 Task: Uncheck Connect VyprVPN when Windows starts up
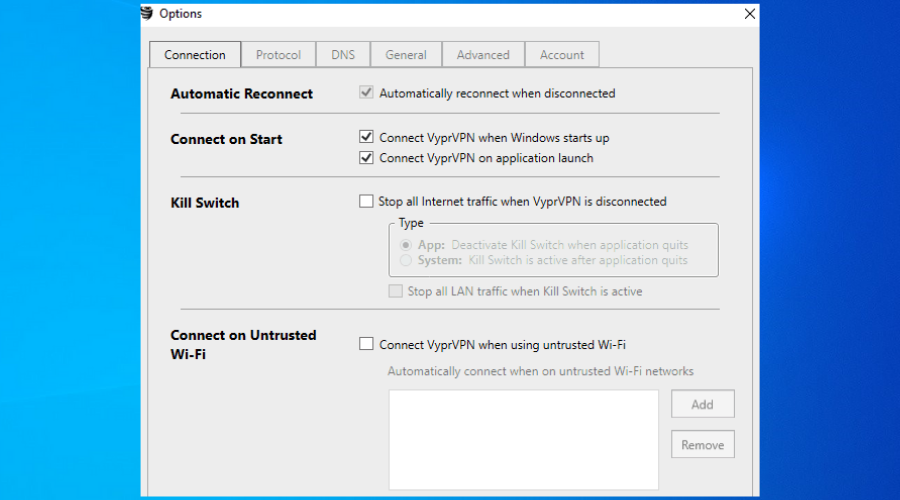point(366,138)
